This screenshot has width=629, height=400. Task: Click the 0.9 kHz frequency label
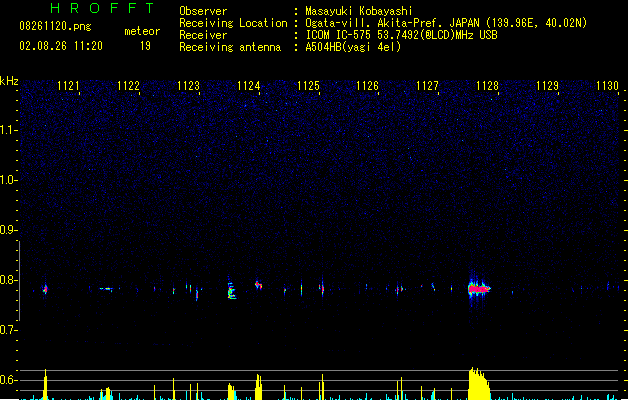point(8,230)
